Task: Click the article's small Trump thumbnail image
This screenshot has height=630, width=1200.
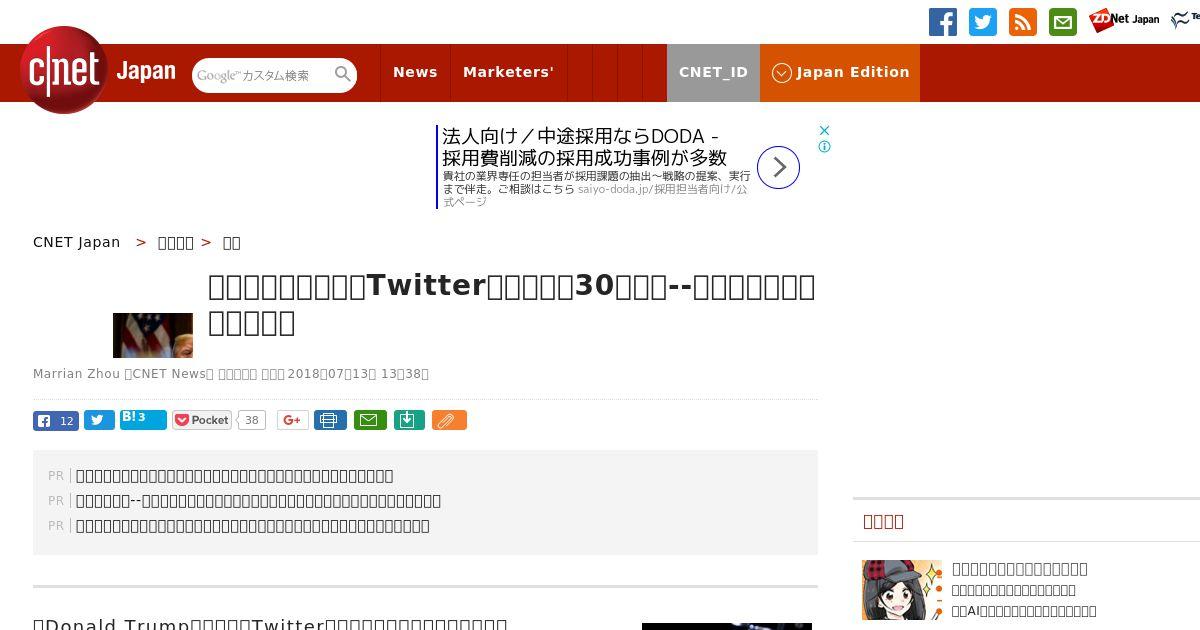Action: click(153, 335)
